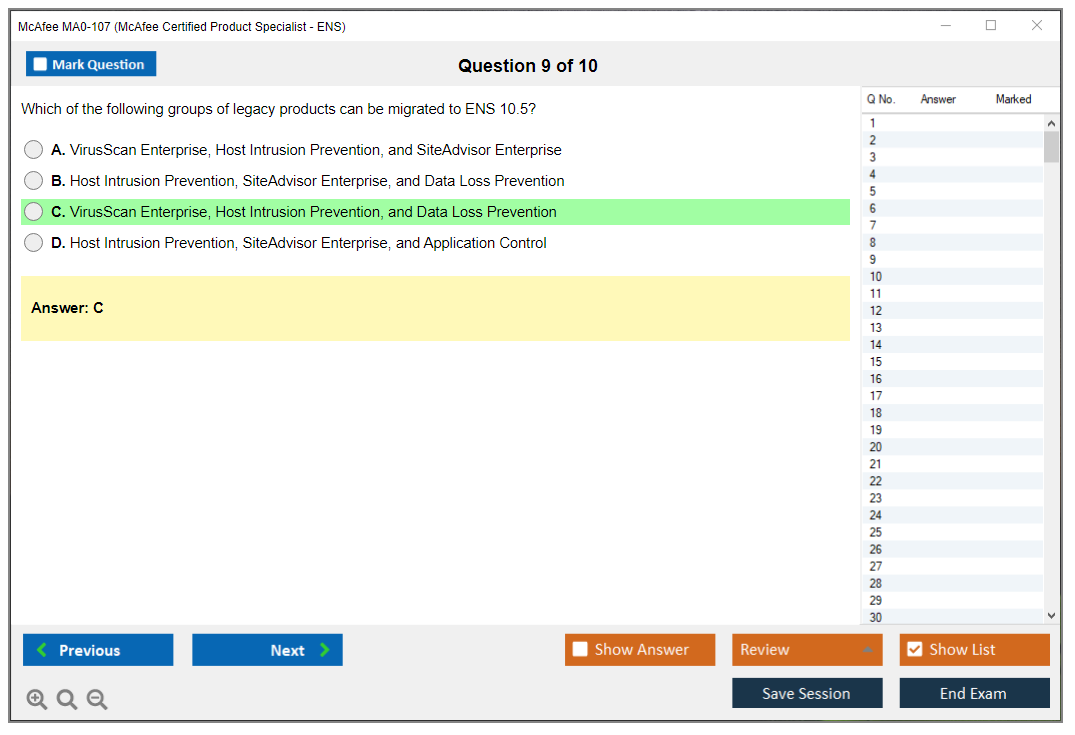Image resolution: width=1075 pixels, height=735 pixels.
Task: Select option B Host Intrusion Prevention answer
Action: [x=34, y=181]
